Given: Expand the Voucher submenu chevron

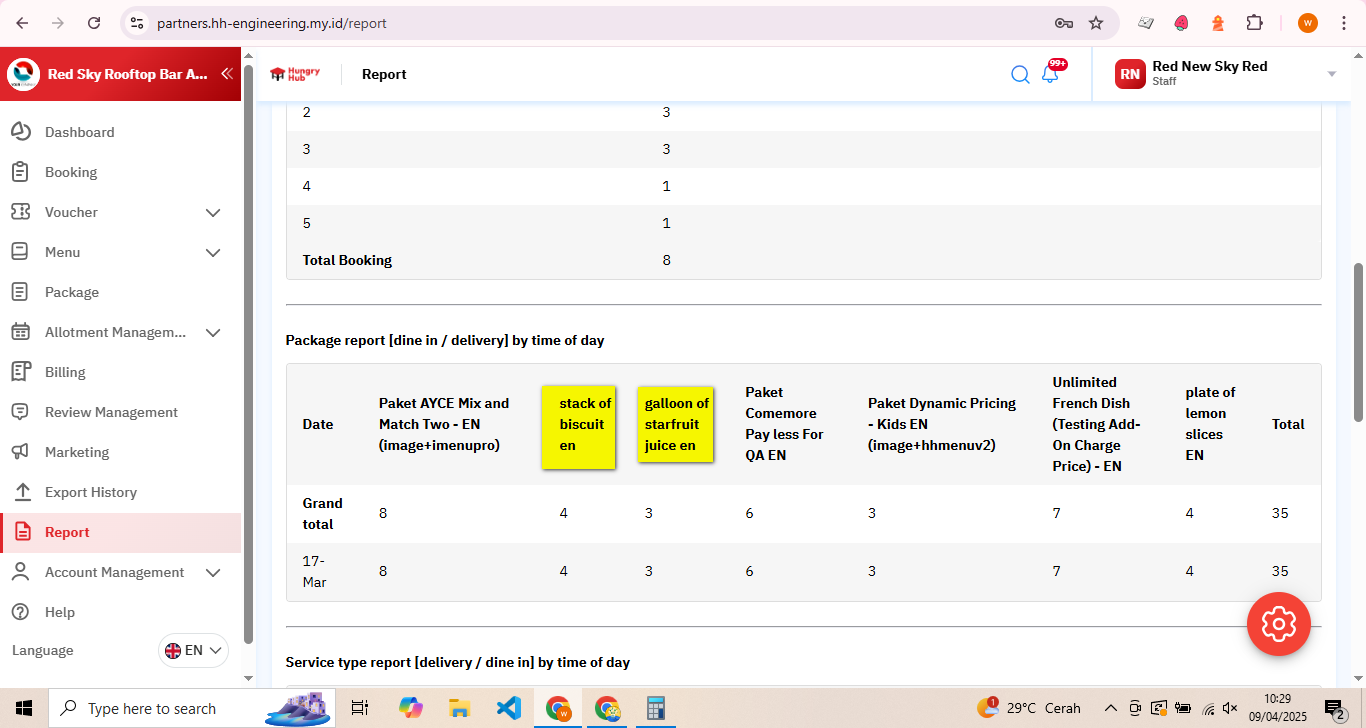Looking at the screenshot, I should [213, 212].
